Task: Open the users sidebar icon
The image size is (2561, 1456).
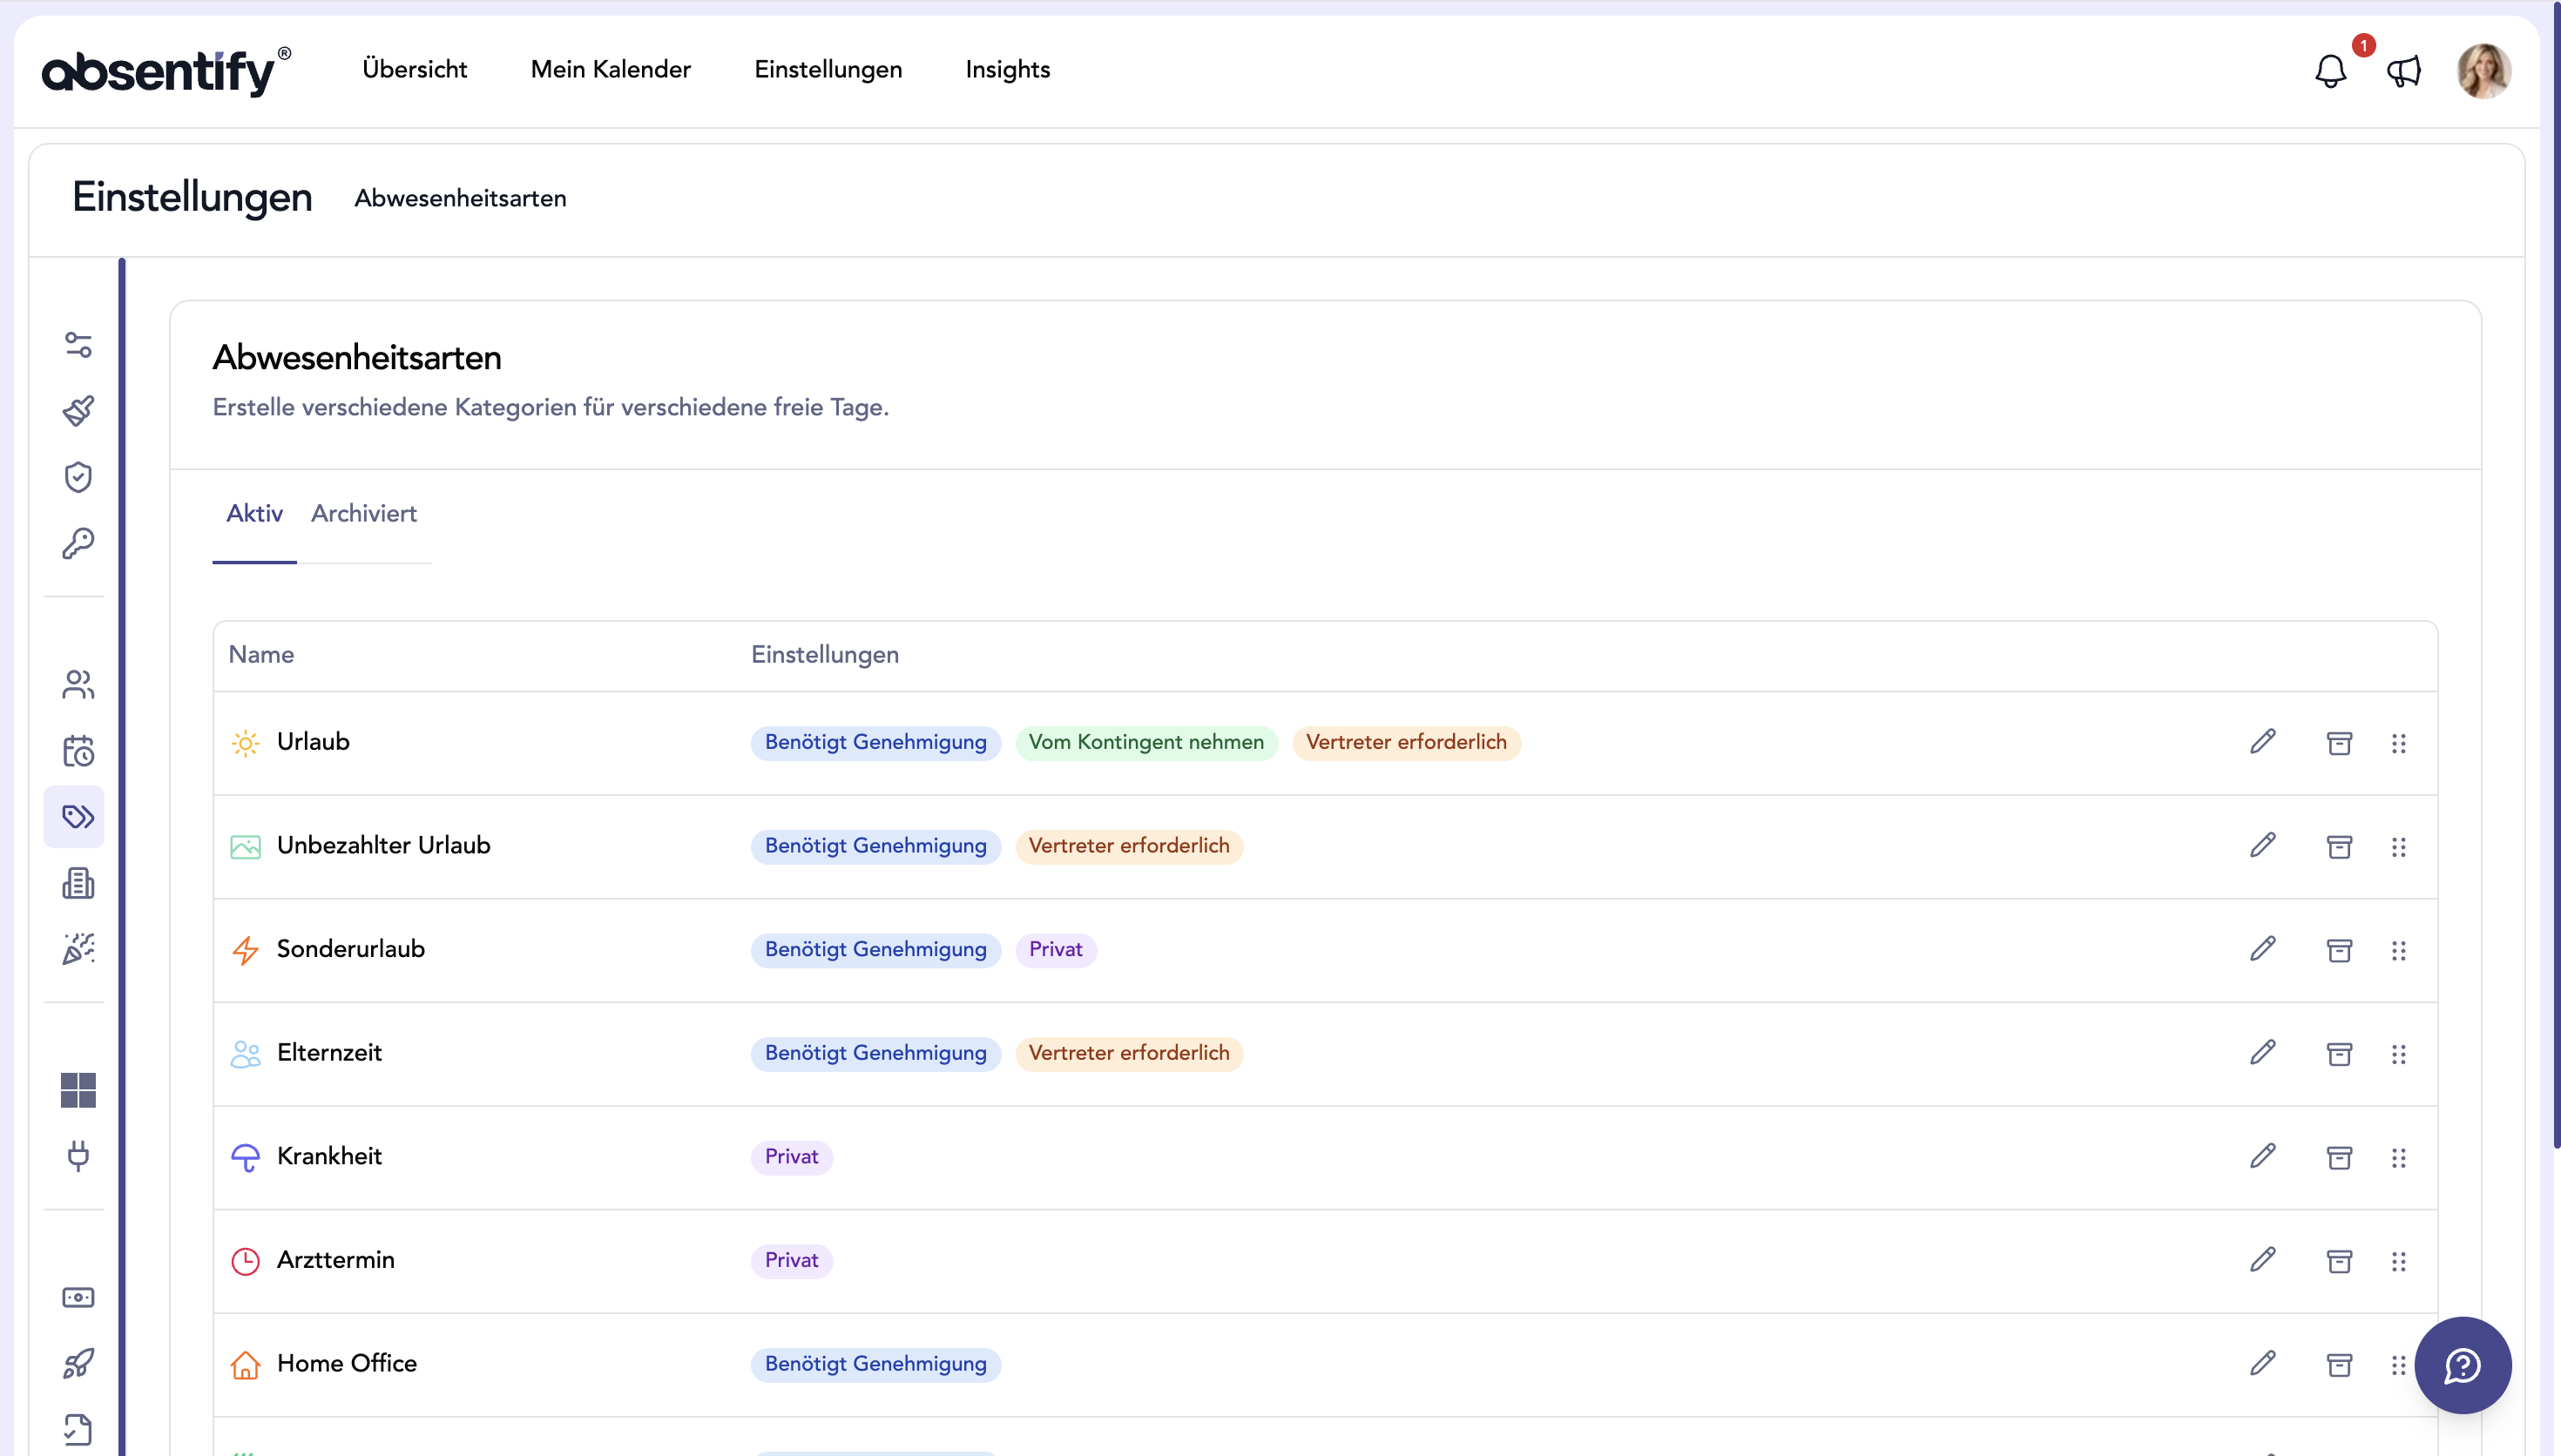Action: point(78,685)
